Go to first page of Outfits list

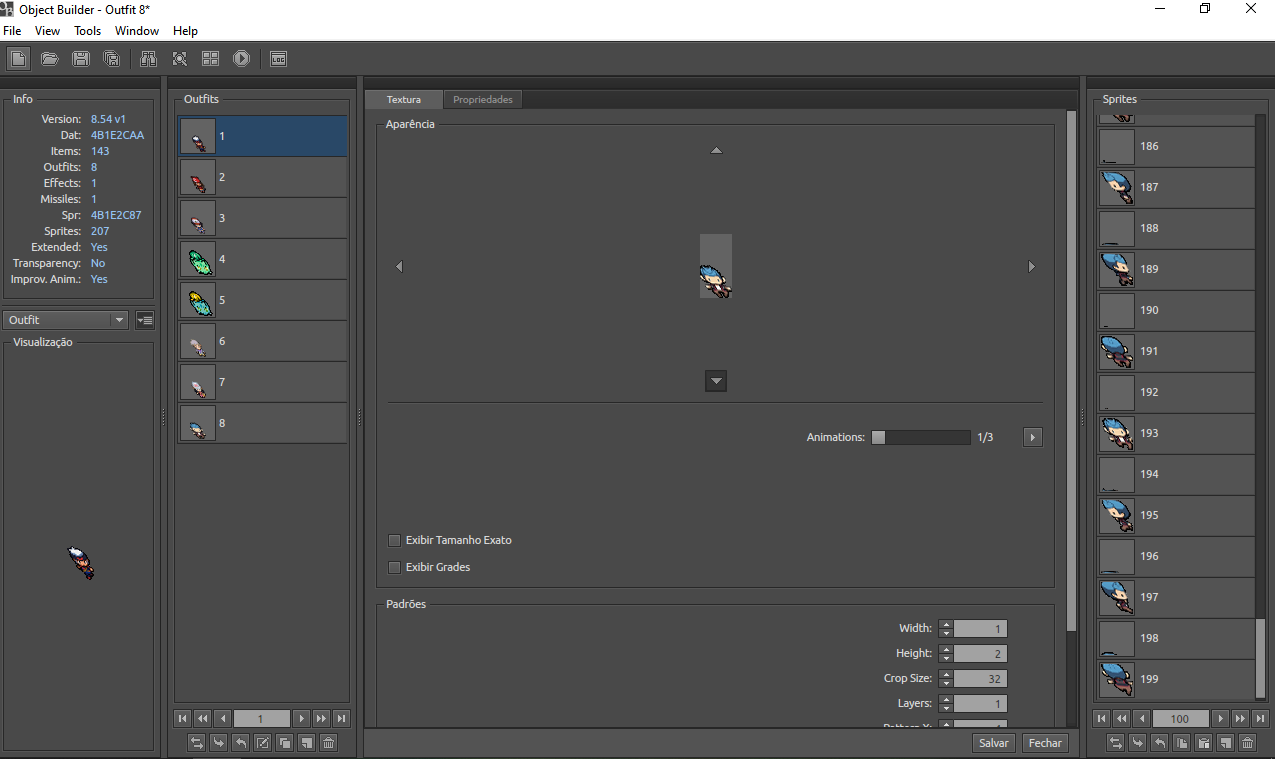pos(182,718)
